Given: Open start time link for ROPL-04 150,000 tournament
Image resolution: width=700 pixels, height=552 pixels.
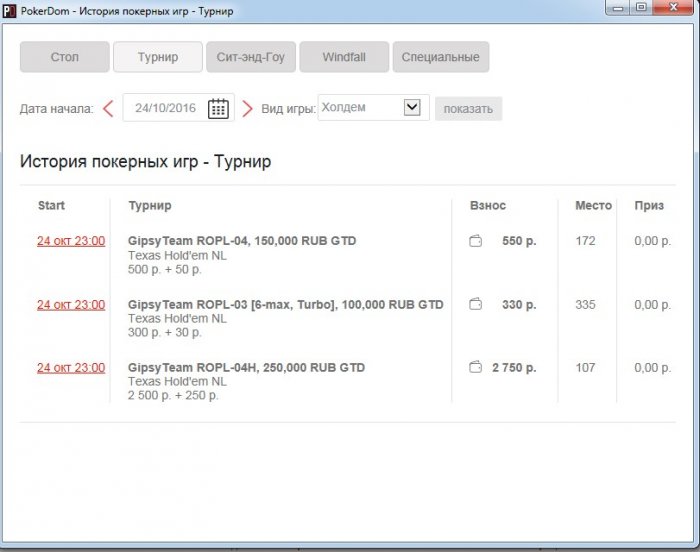Looking at the screenshot, I should (x=71, y=241).
